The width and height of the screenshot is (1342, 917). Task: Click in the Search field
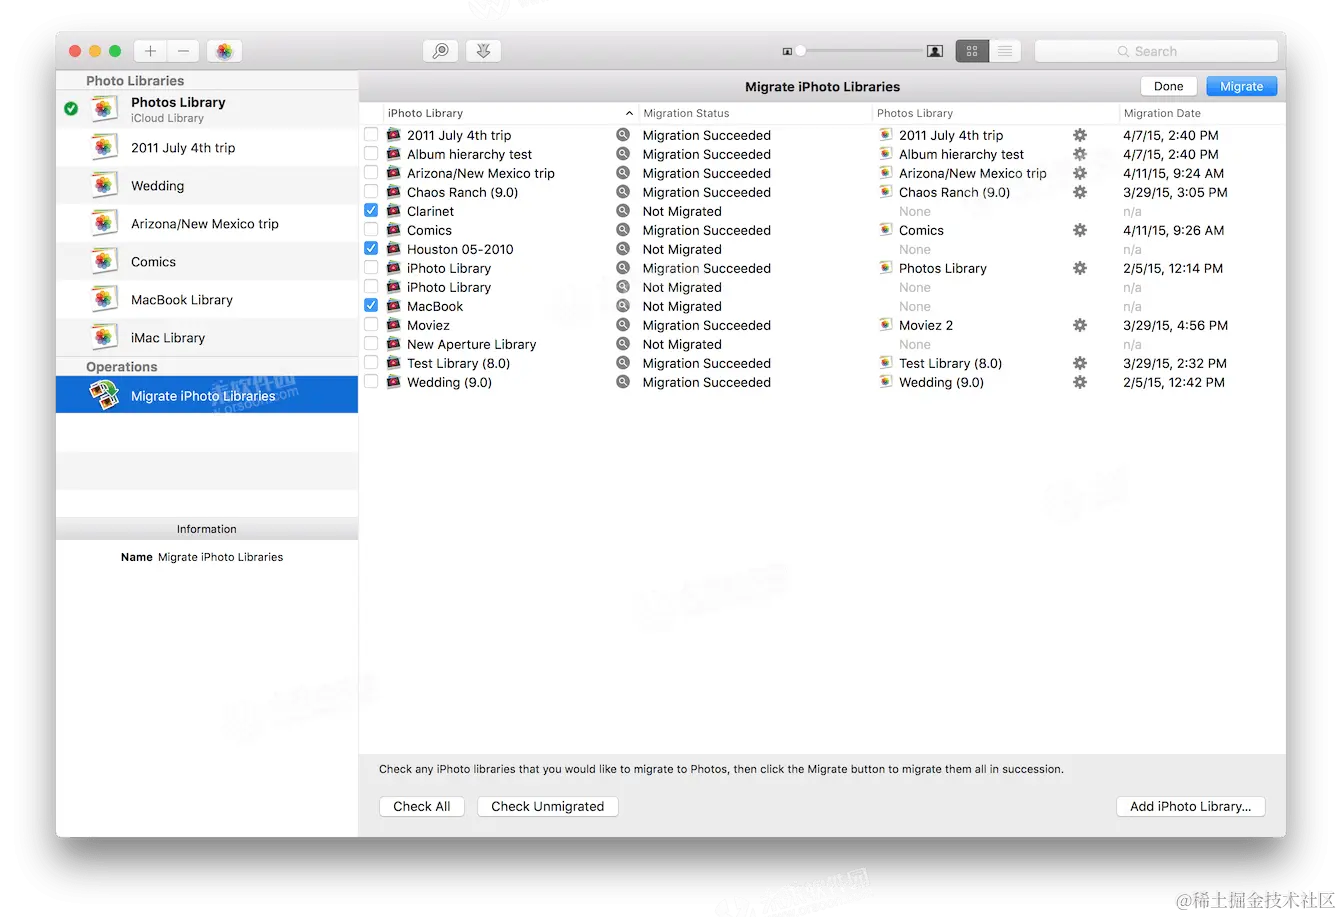[1156, 51]
